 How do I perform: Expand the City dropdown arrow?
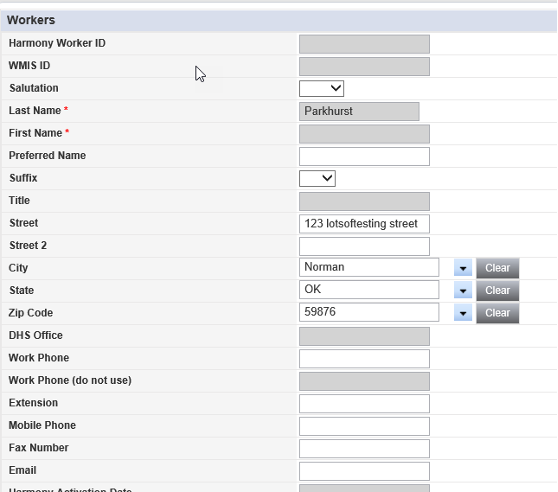coord(463,268)
